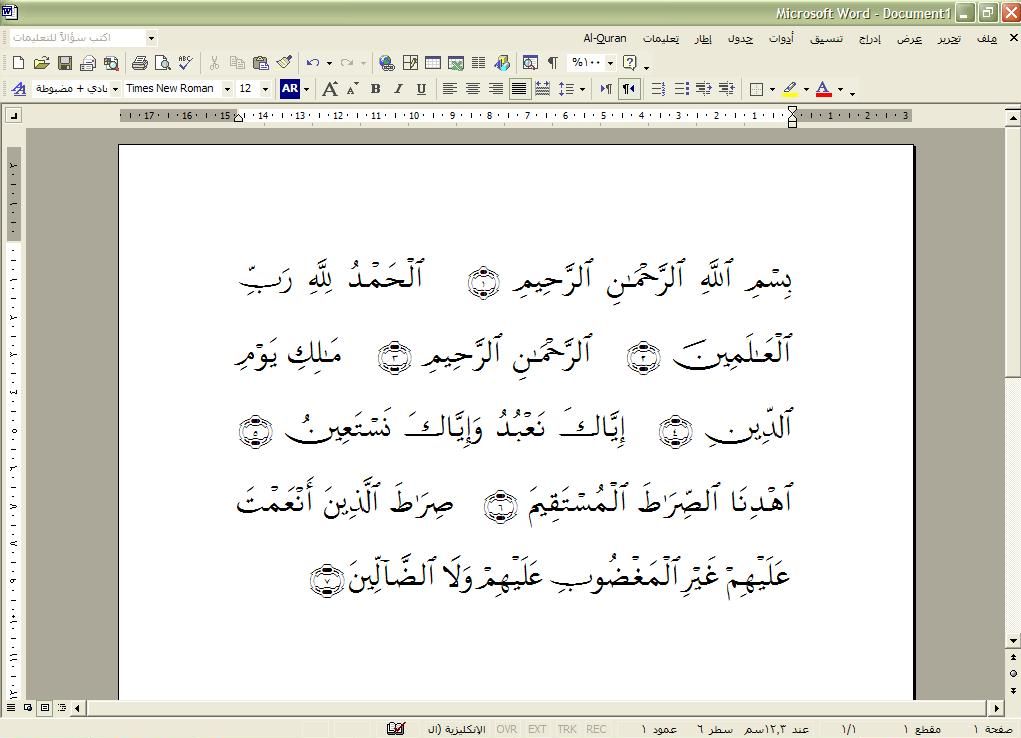Toggle italic formatting

pos(399,89)
